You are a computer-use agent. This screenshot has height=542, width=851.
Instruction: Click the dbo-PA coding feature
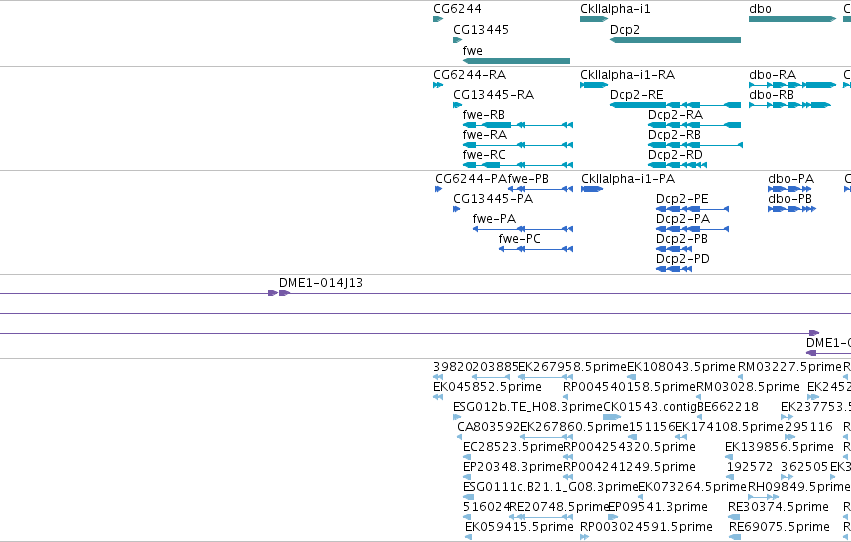(790, 189)
